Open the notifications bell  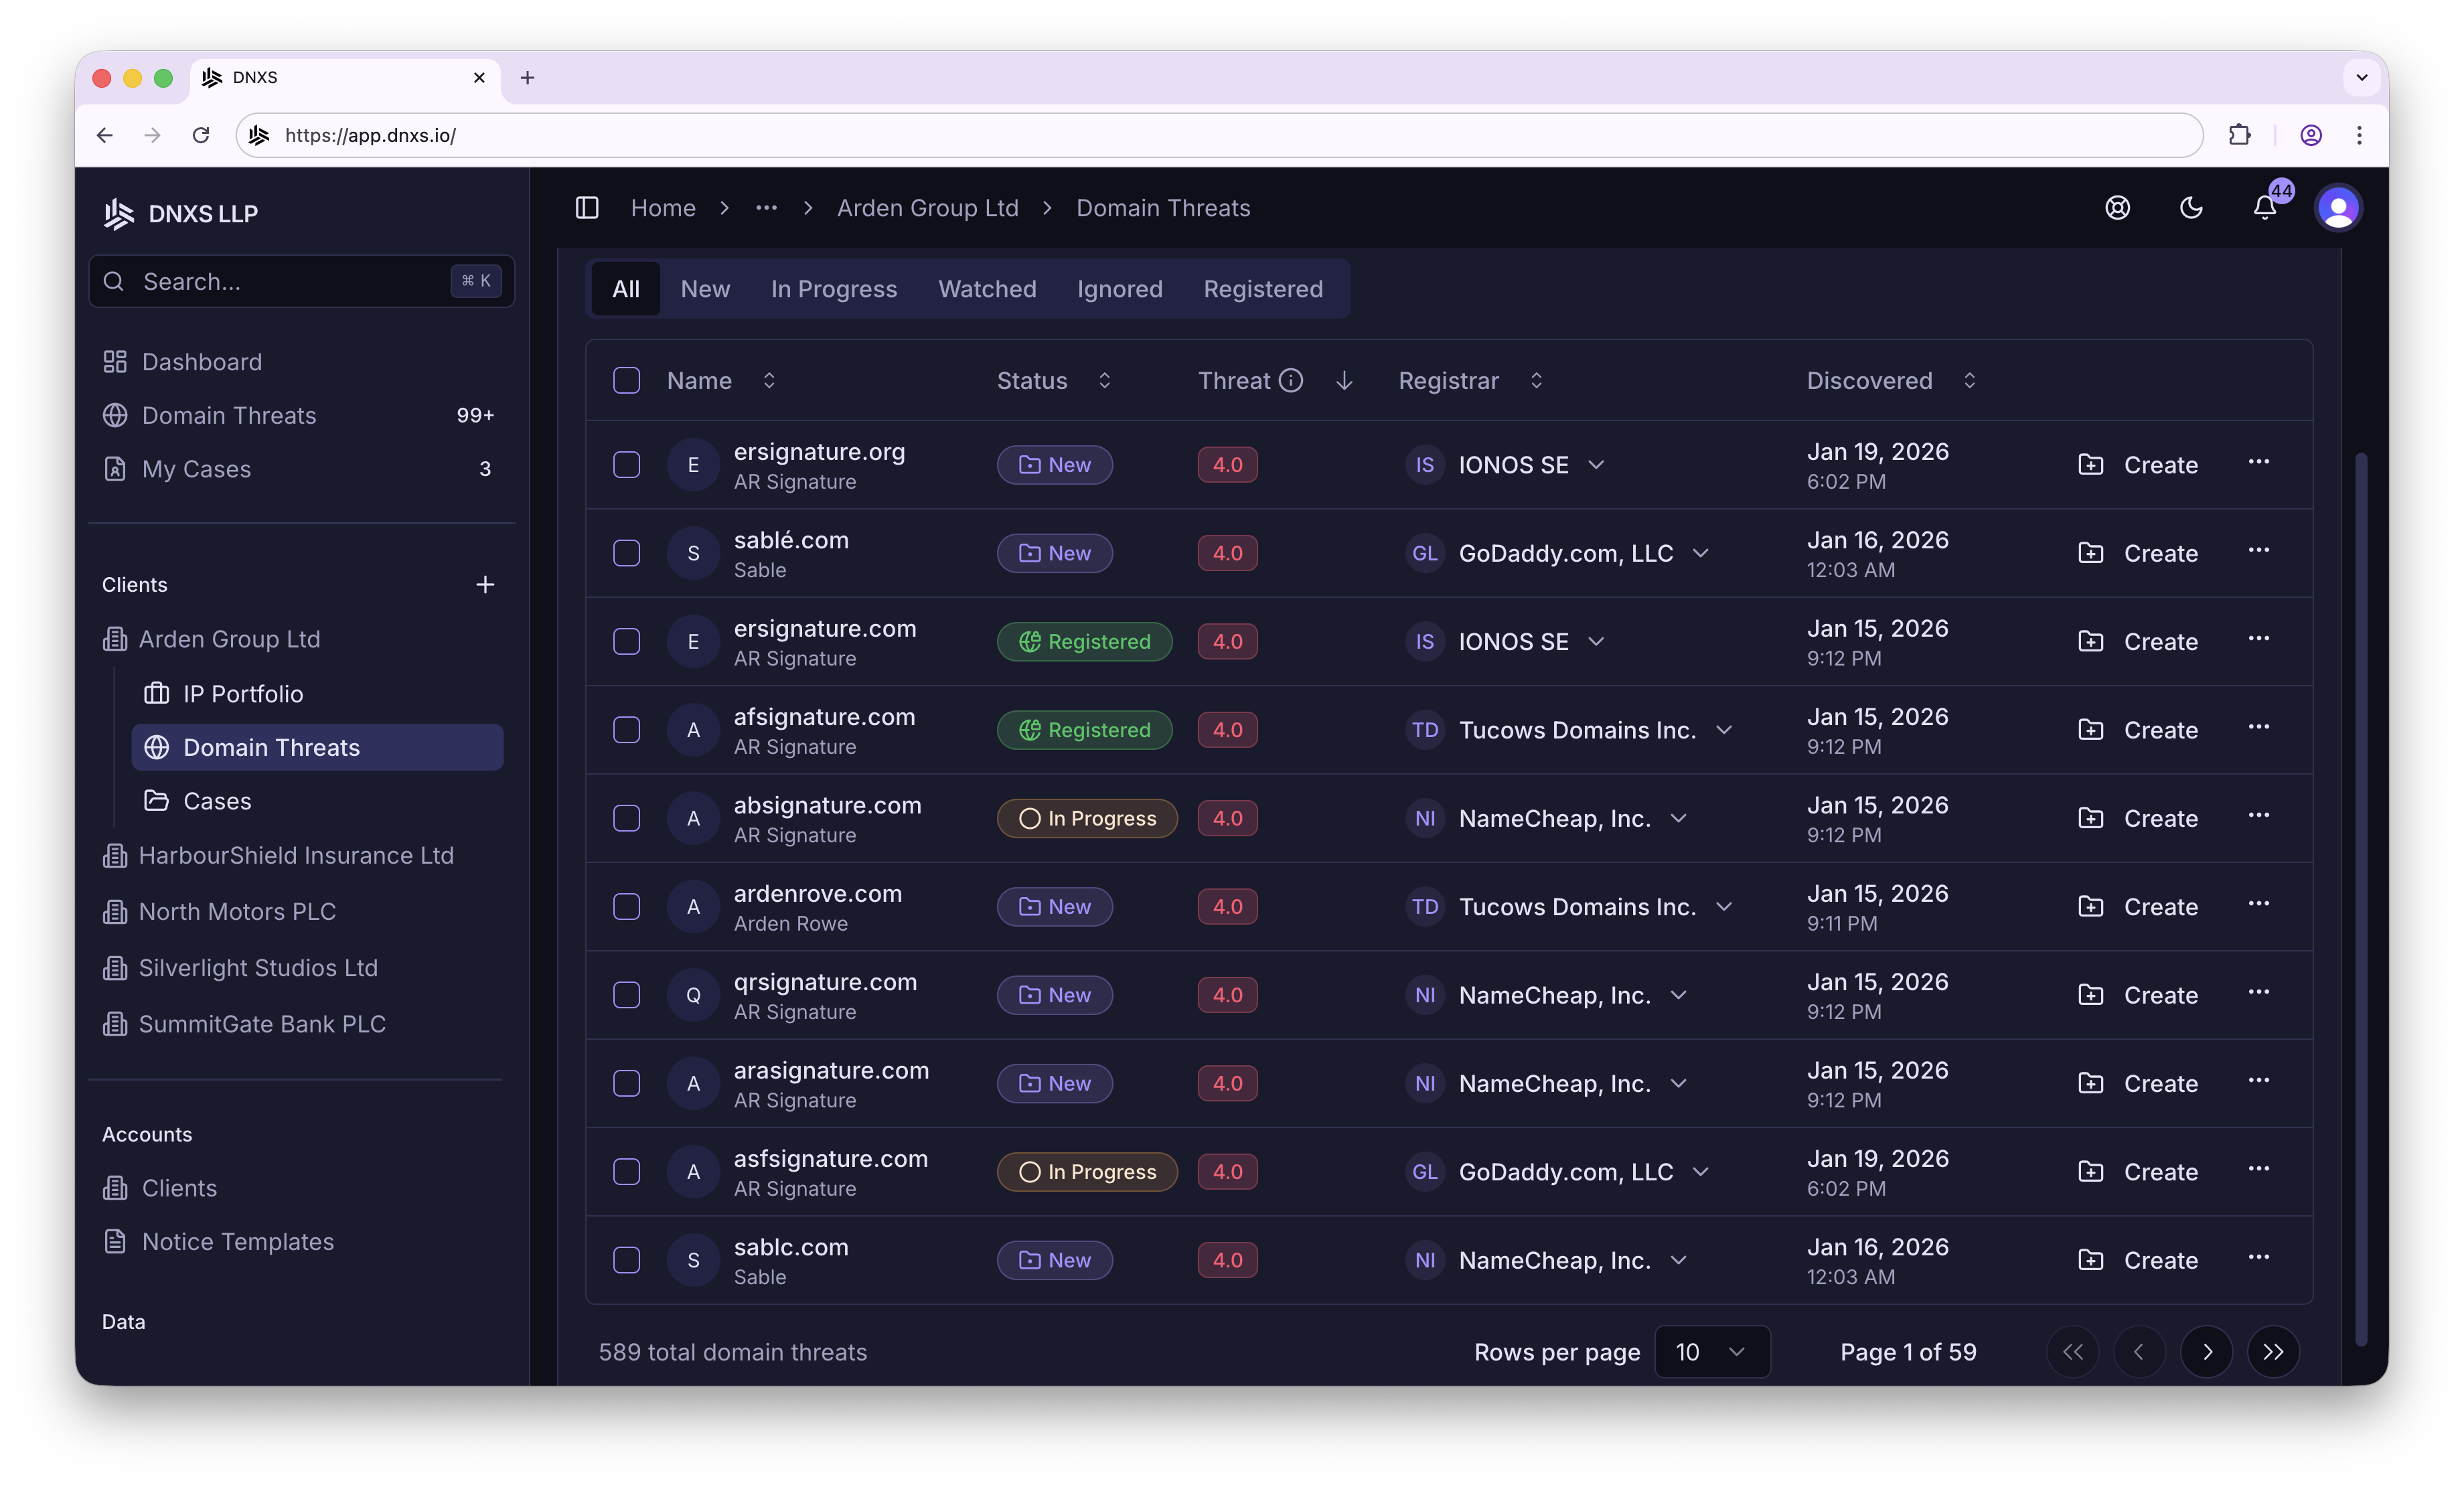click(2264, 208)
